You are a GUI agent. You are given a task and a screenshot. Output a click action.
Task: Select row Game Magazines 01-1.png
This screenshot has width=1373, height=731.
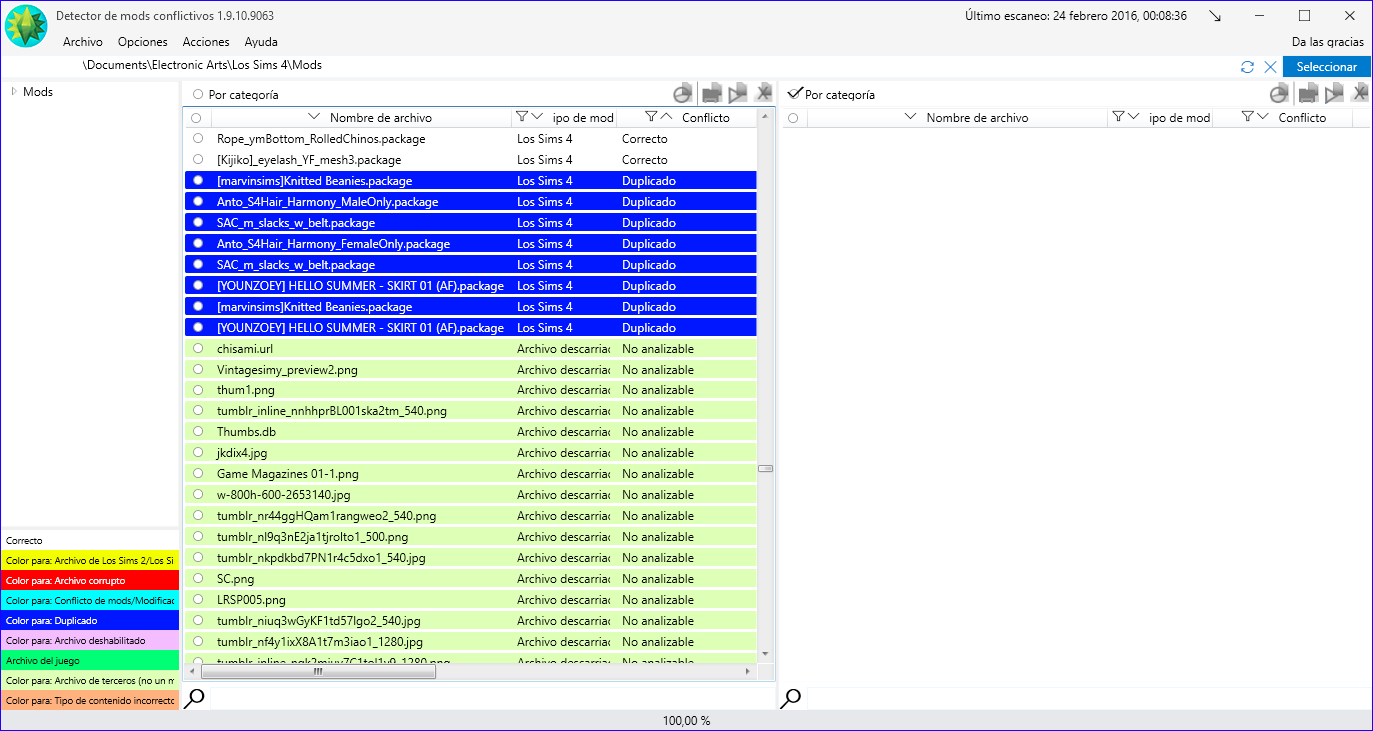(x=470, y=474)
